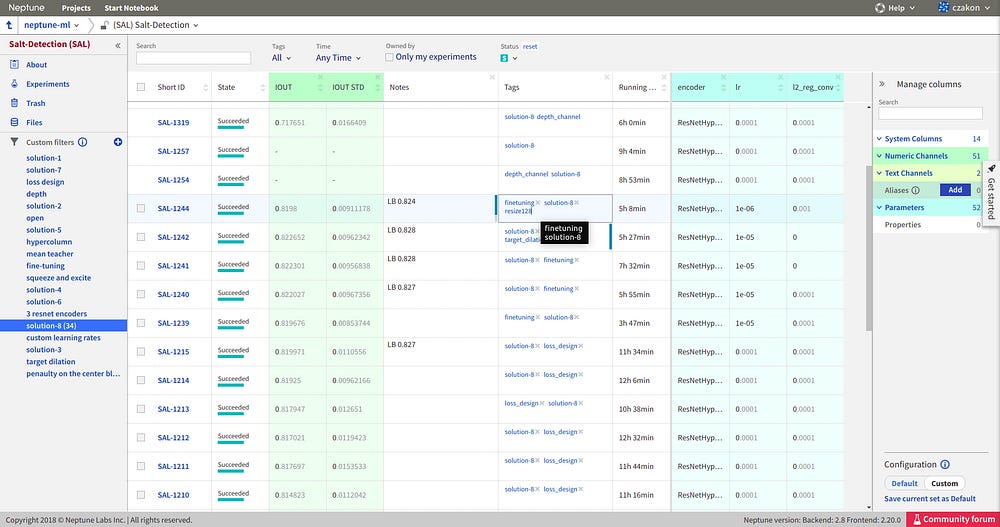Remove the Tags column with its x
The image size is (1000, 527).
607,77
